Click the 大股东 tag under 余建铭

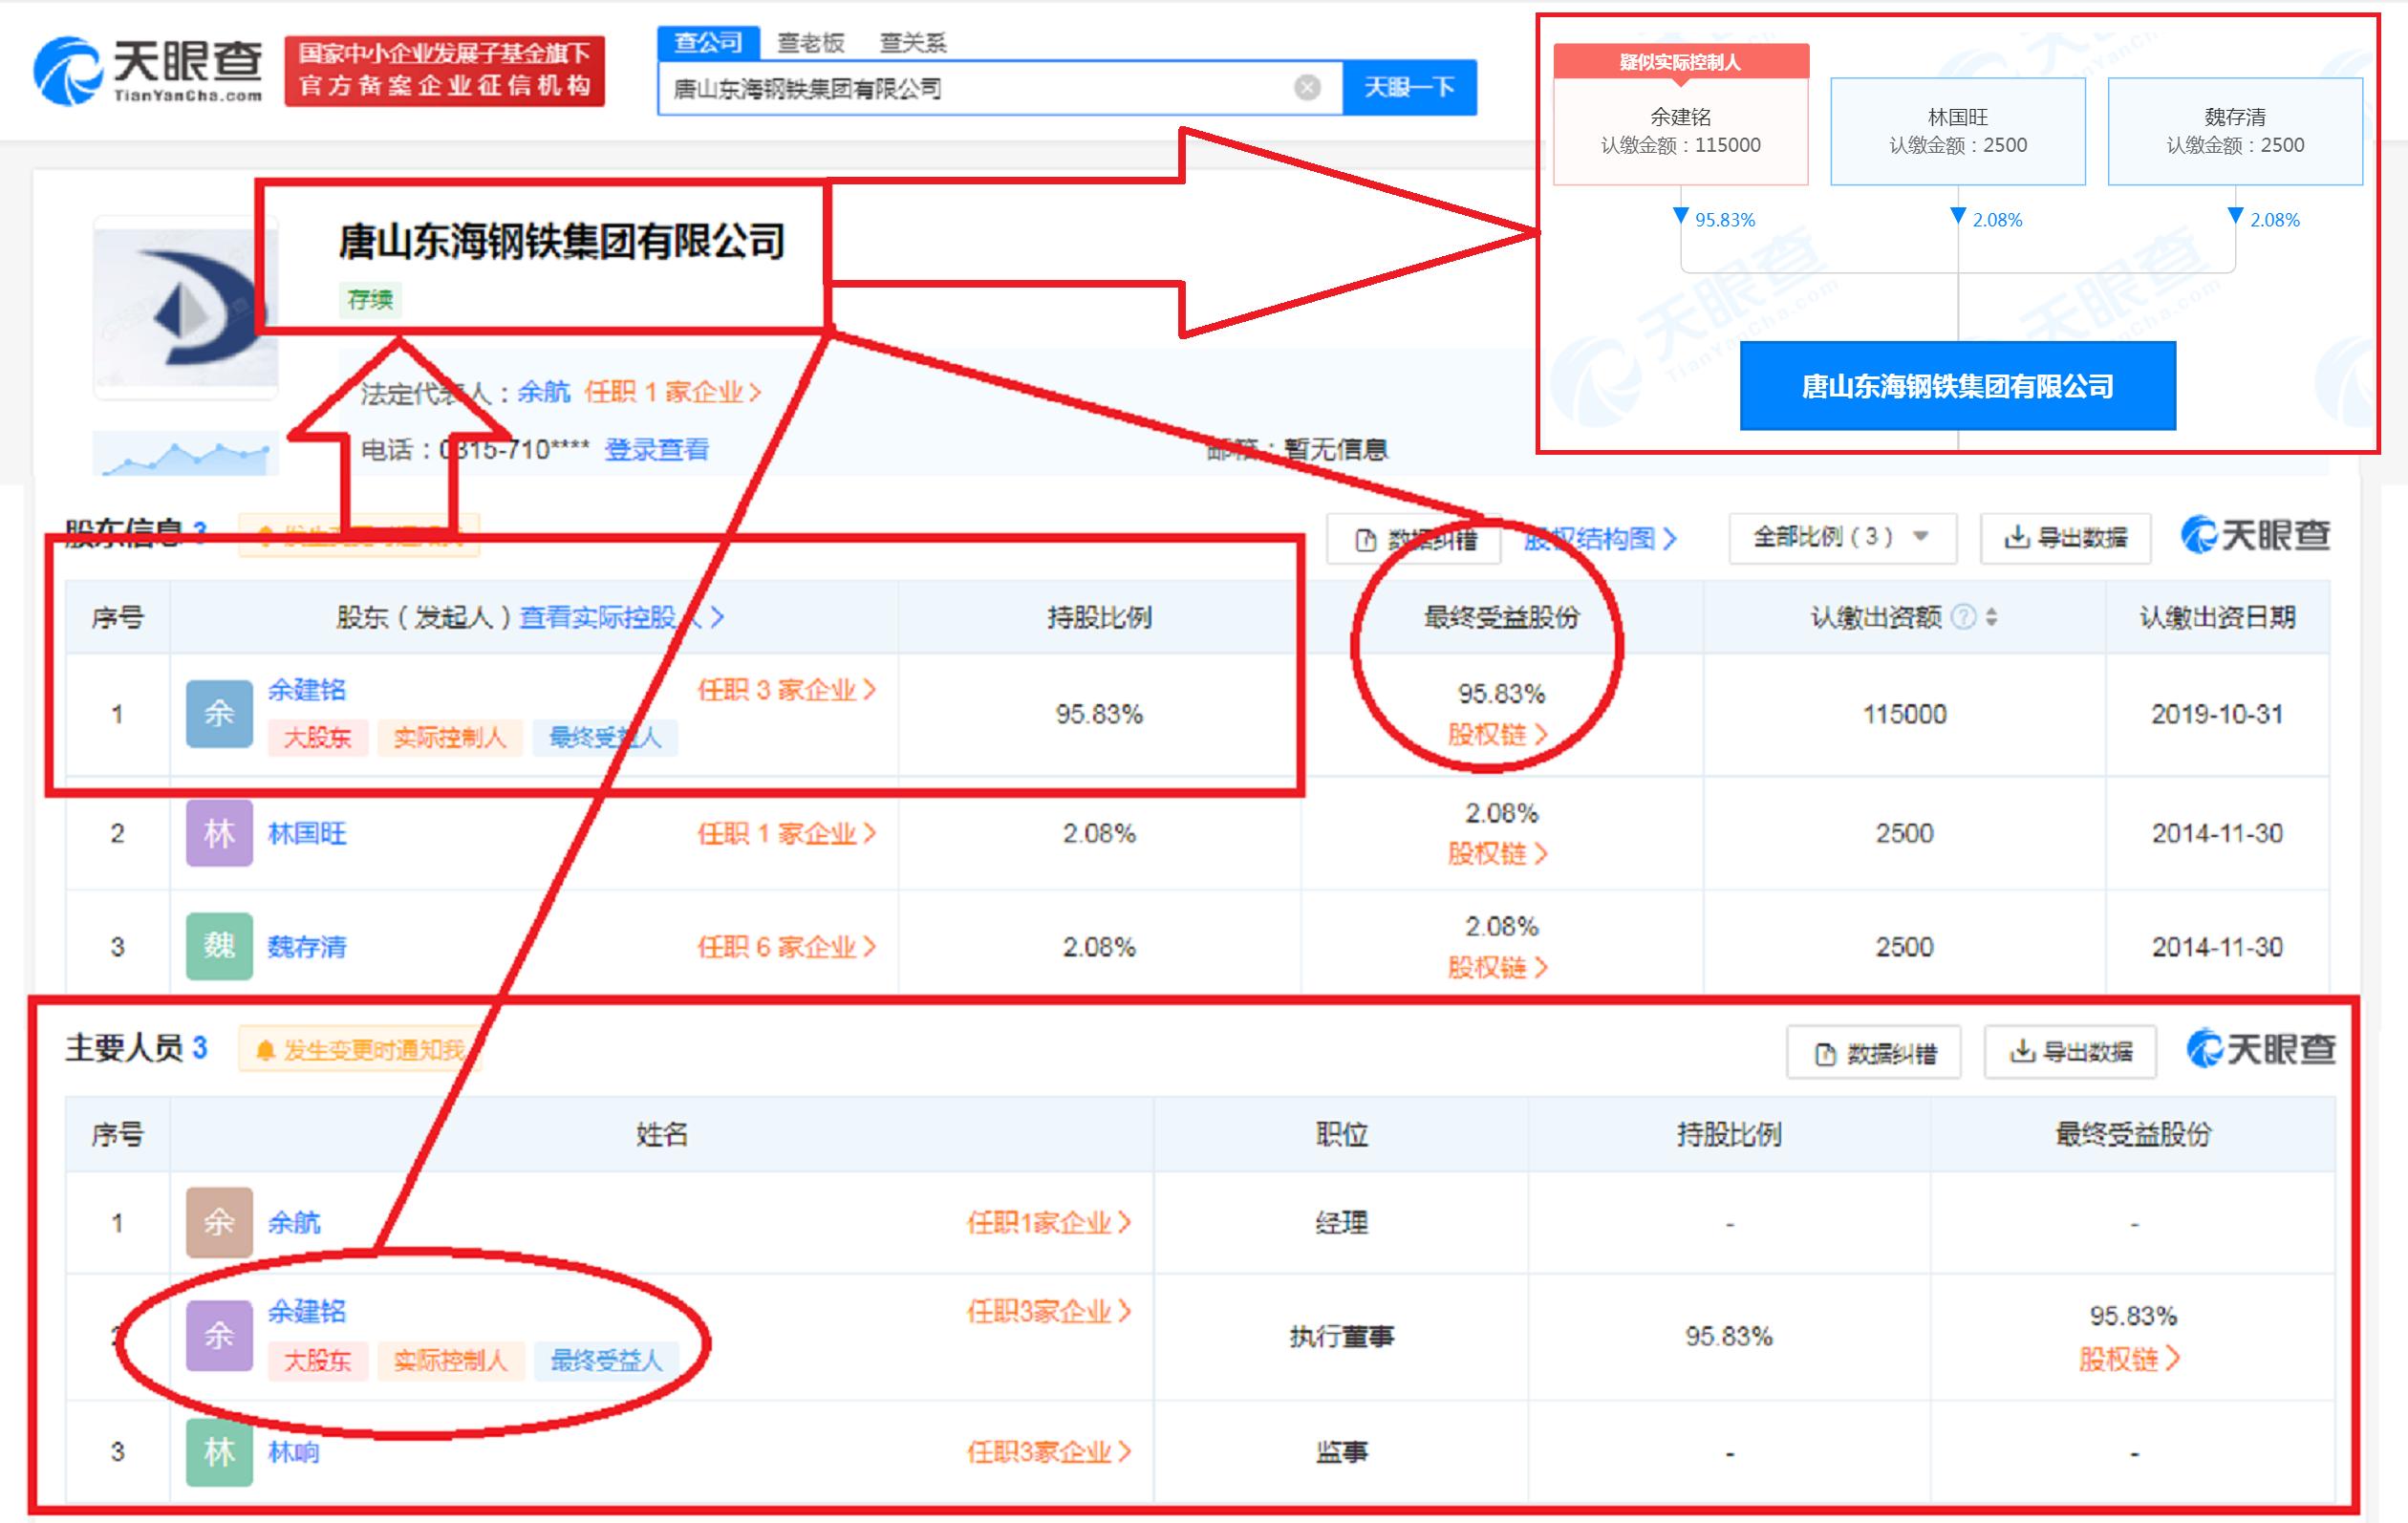coord(316,738)
